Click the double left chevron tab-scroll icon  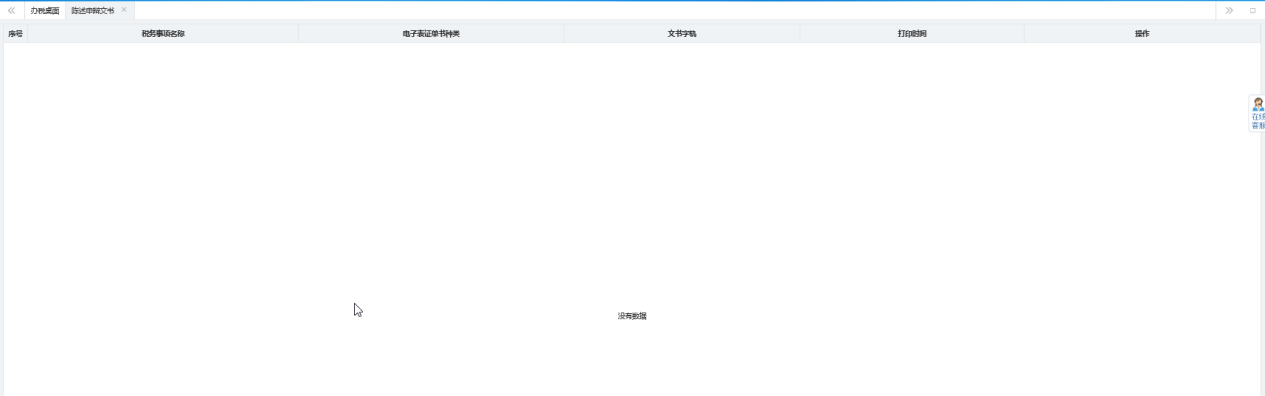(11, 10)
